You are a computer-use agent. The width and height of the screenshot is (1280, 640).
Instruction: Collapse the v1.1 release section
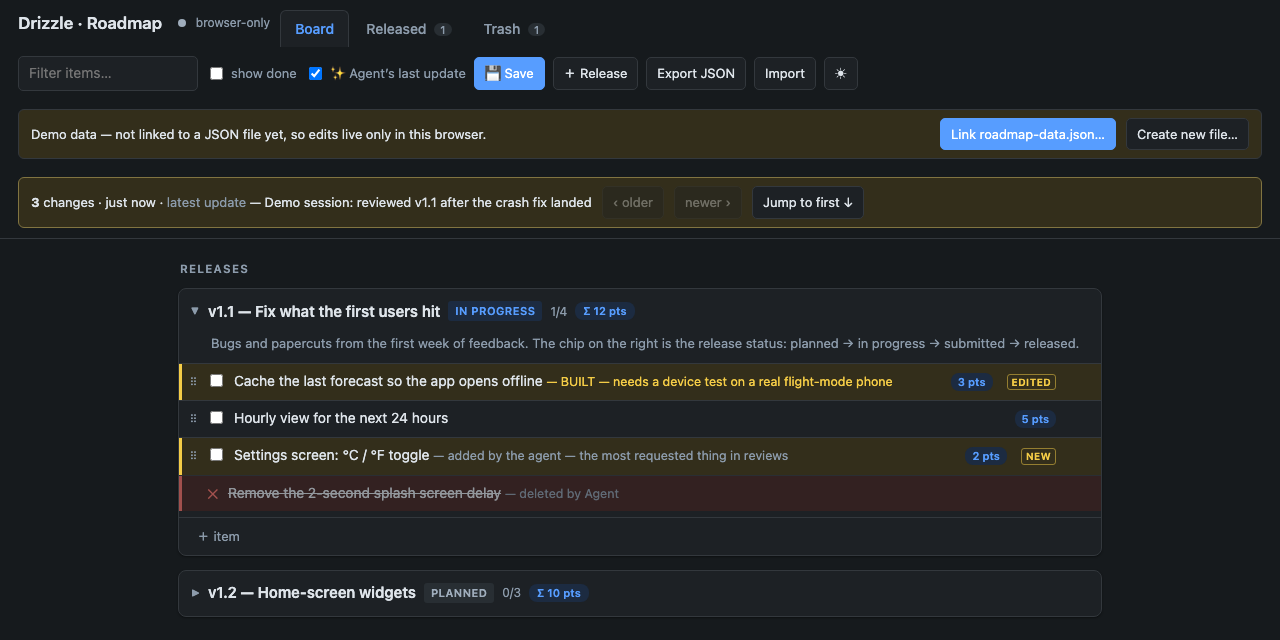(195, 311)
